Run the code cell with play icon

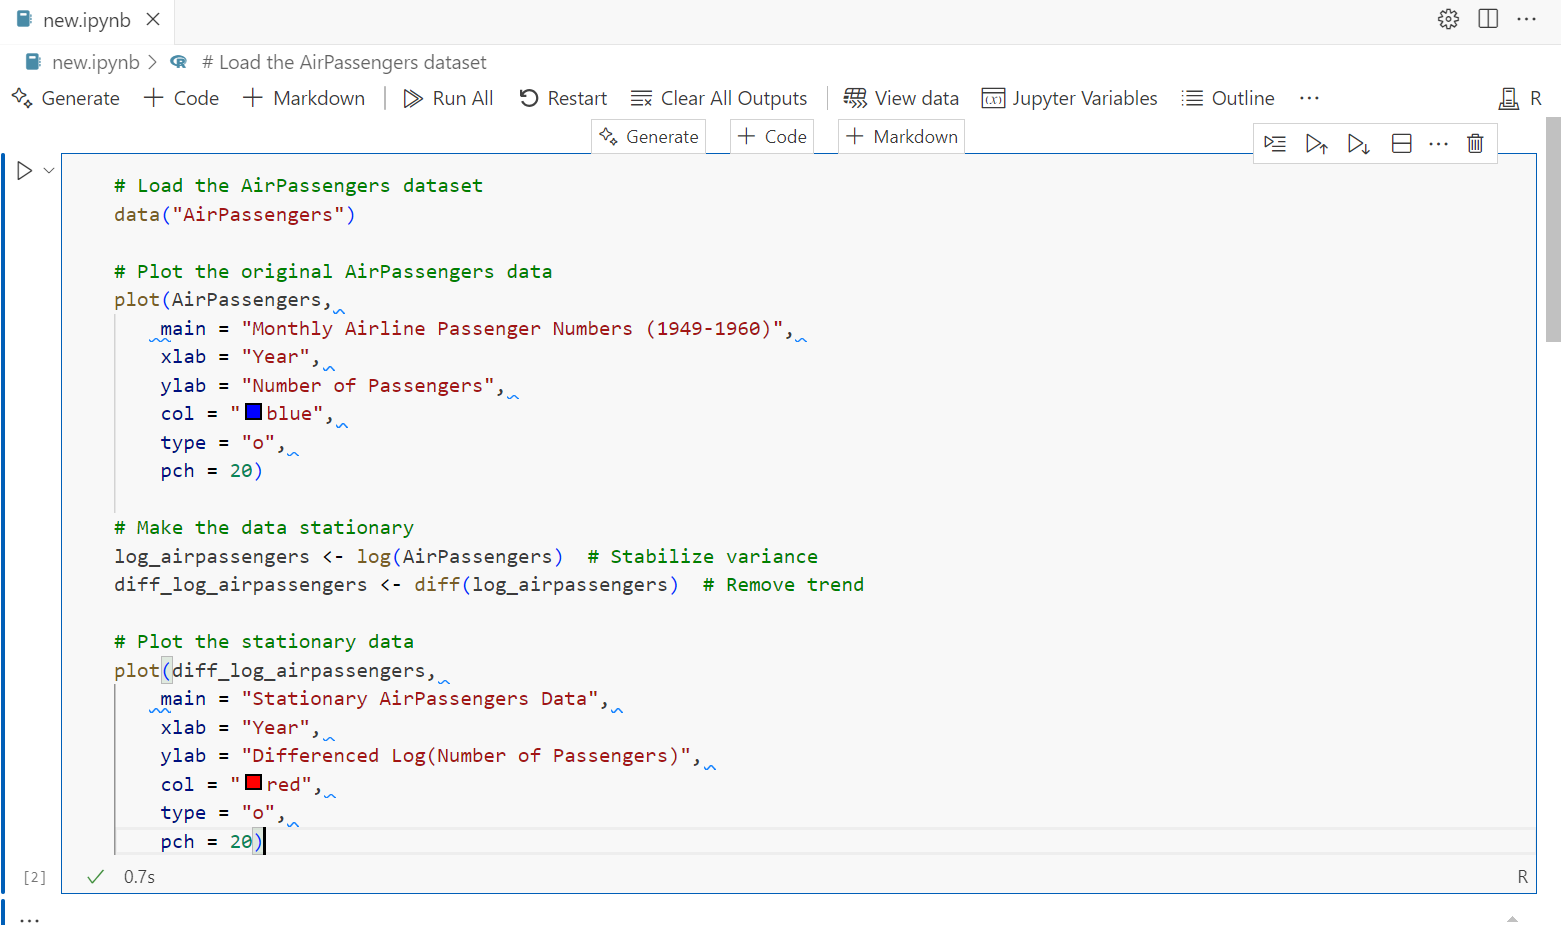(24, 171)
